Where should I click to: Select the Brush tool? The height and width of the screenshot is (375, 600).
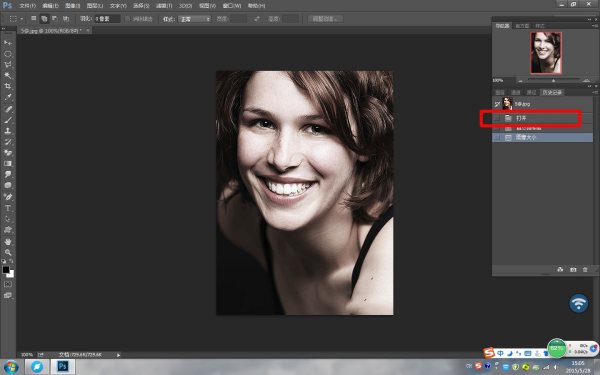click(8, 120)
